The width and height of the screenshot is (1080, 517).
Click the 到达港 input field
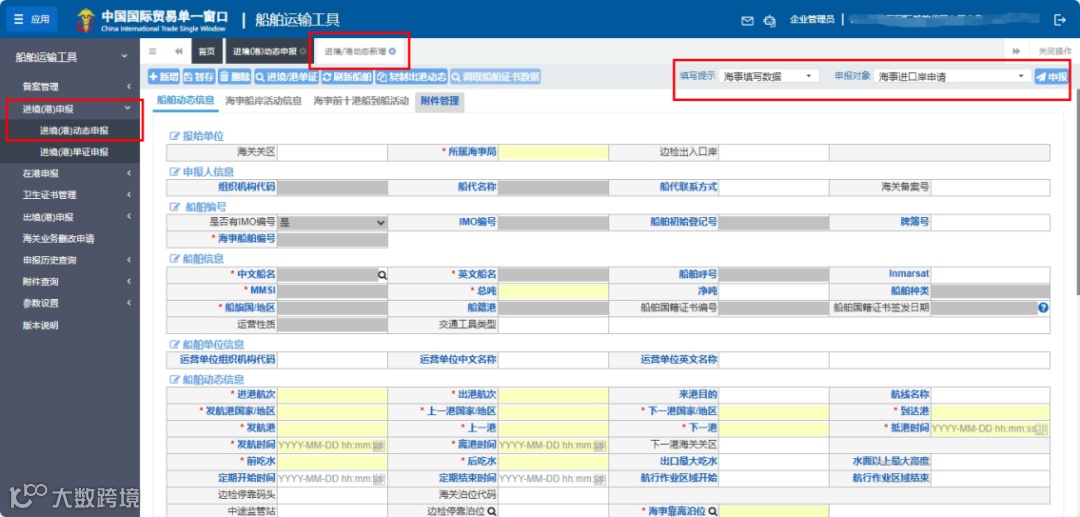(991, 412)
